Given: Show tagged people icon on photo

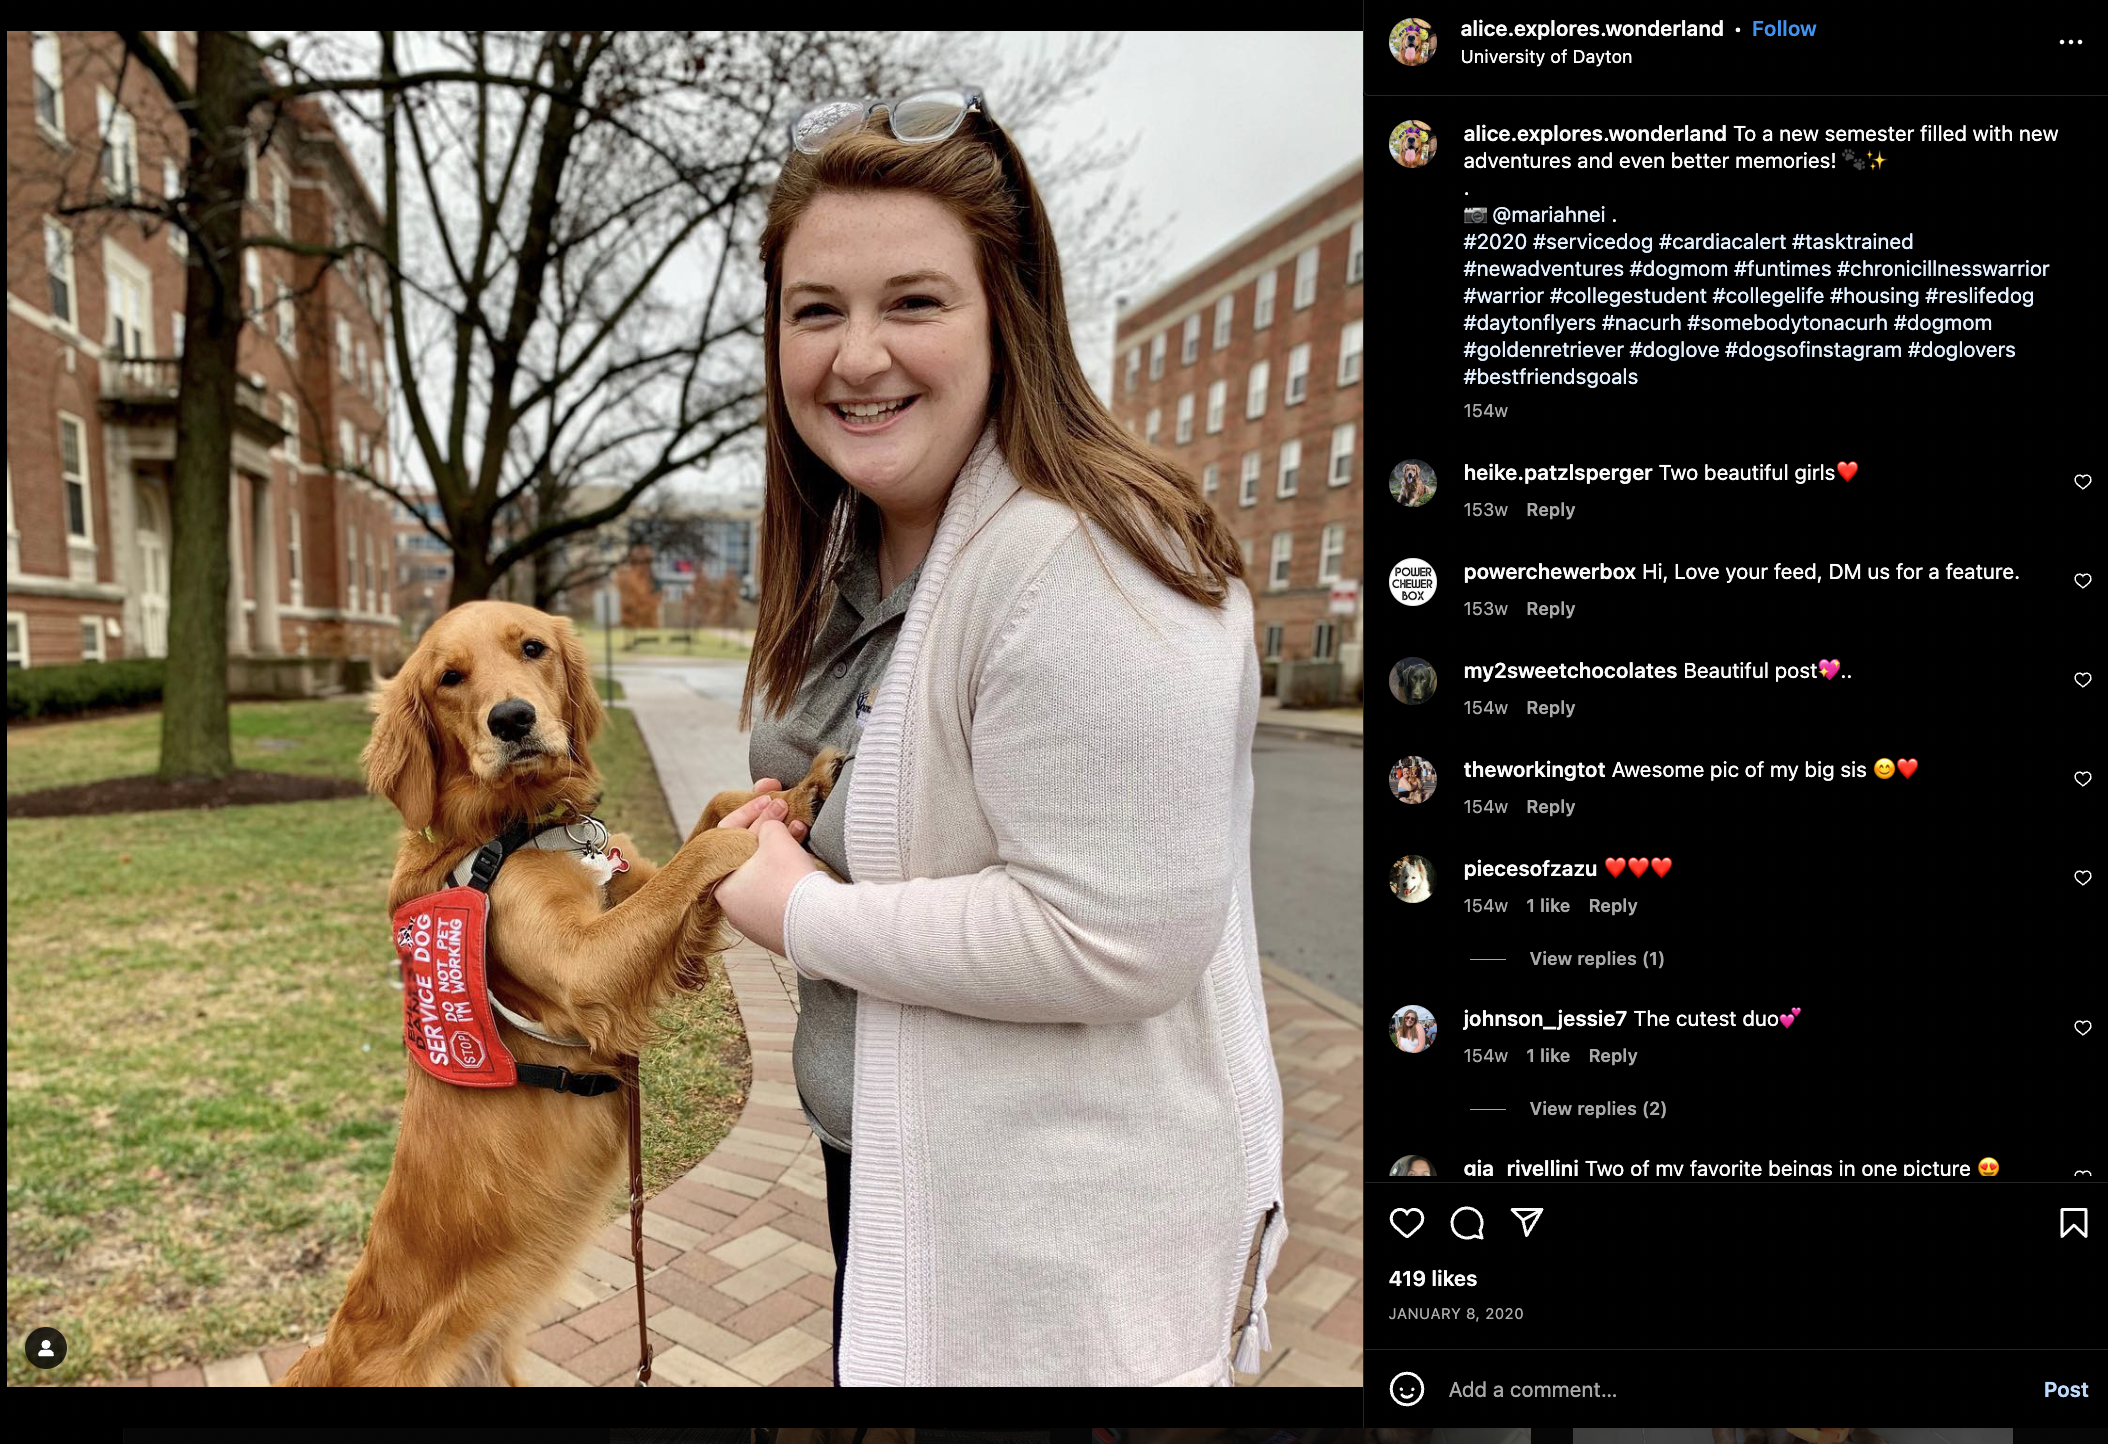Looking at the screenshot, I should click(45, 1348).
